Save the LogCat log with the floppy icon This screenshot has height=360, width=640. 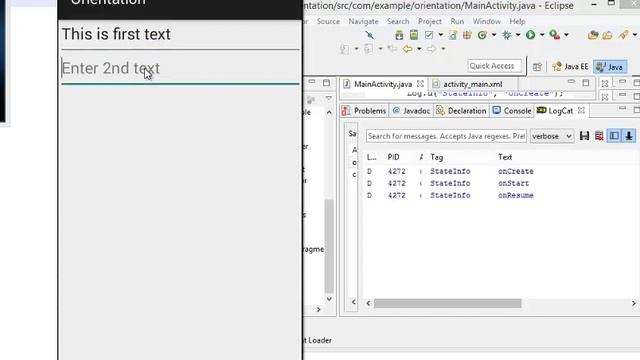point(584,136)
